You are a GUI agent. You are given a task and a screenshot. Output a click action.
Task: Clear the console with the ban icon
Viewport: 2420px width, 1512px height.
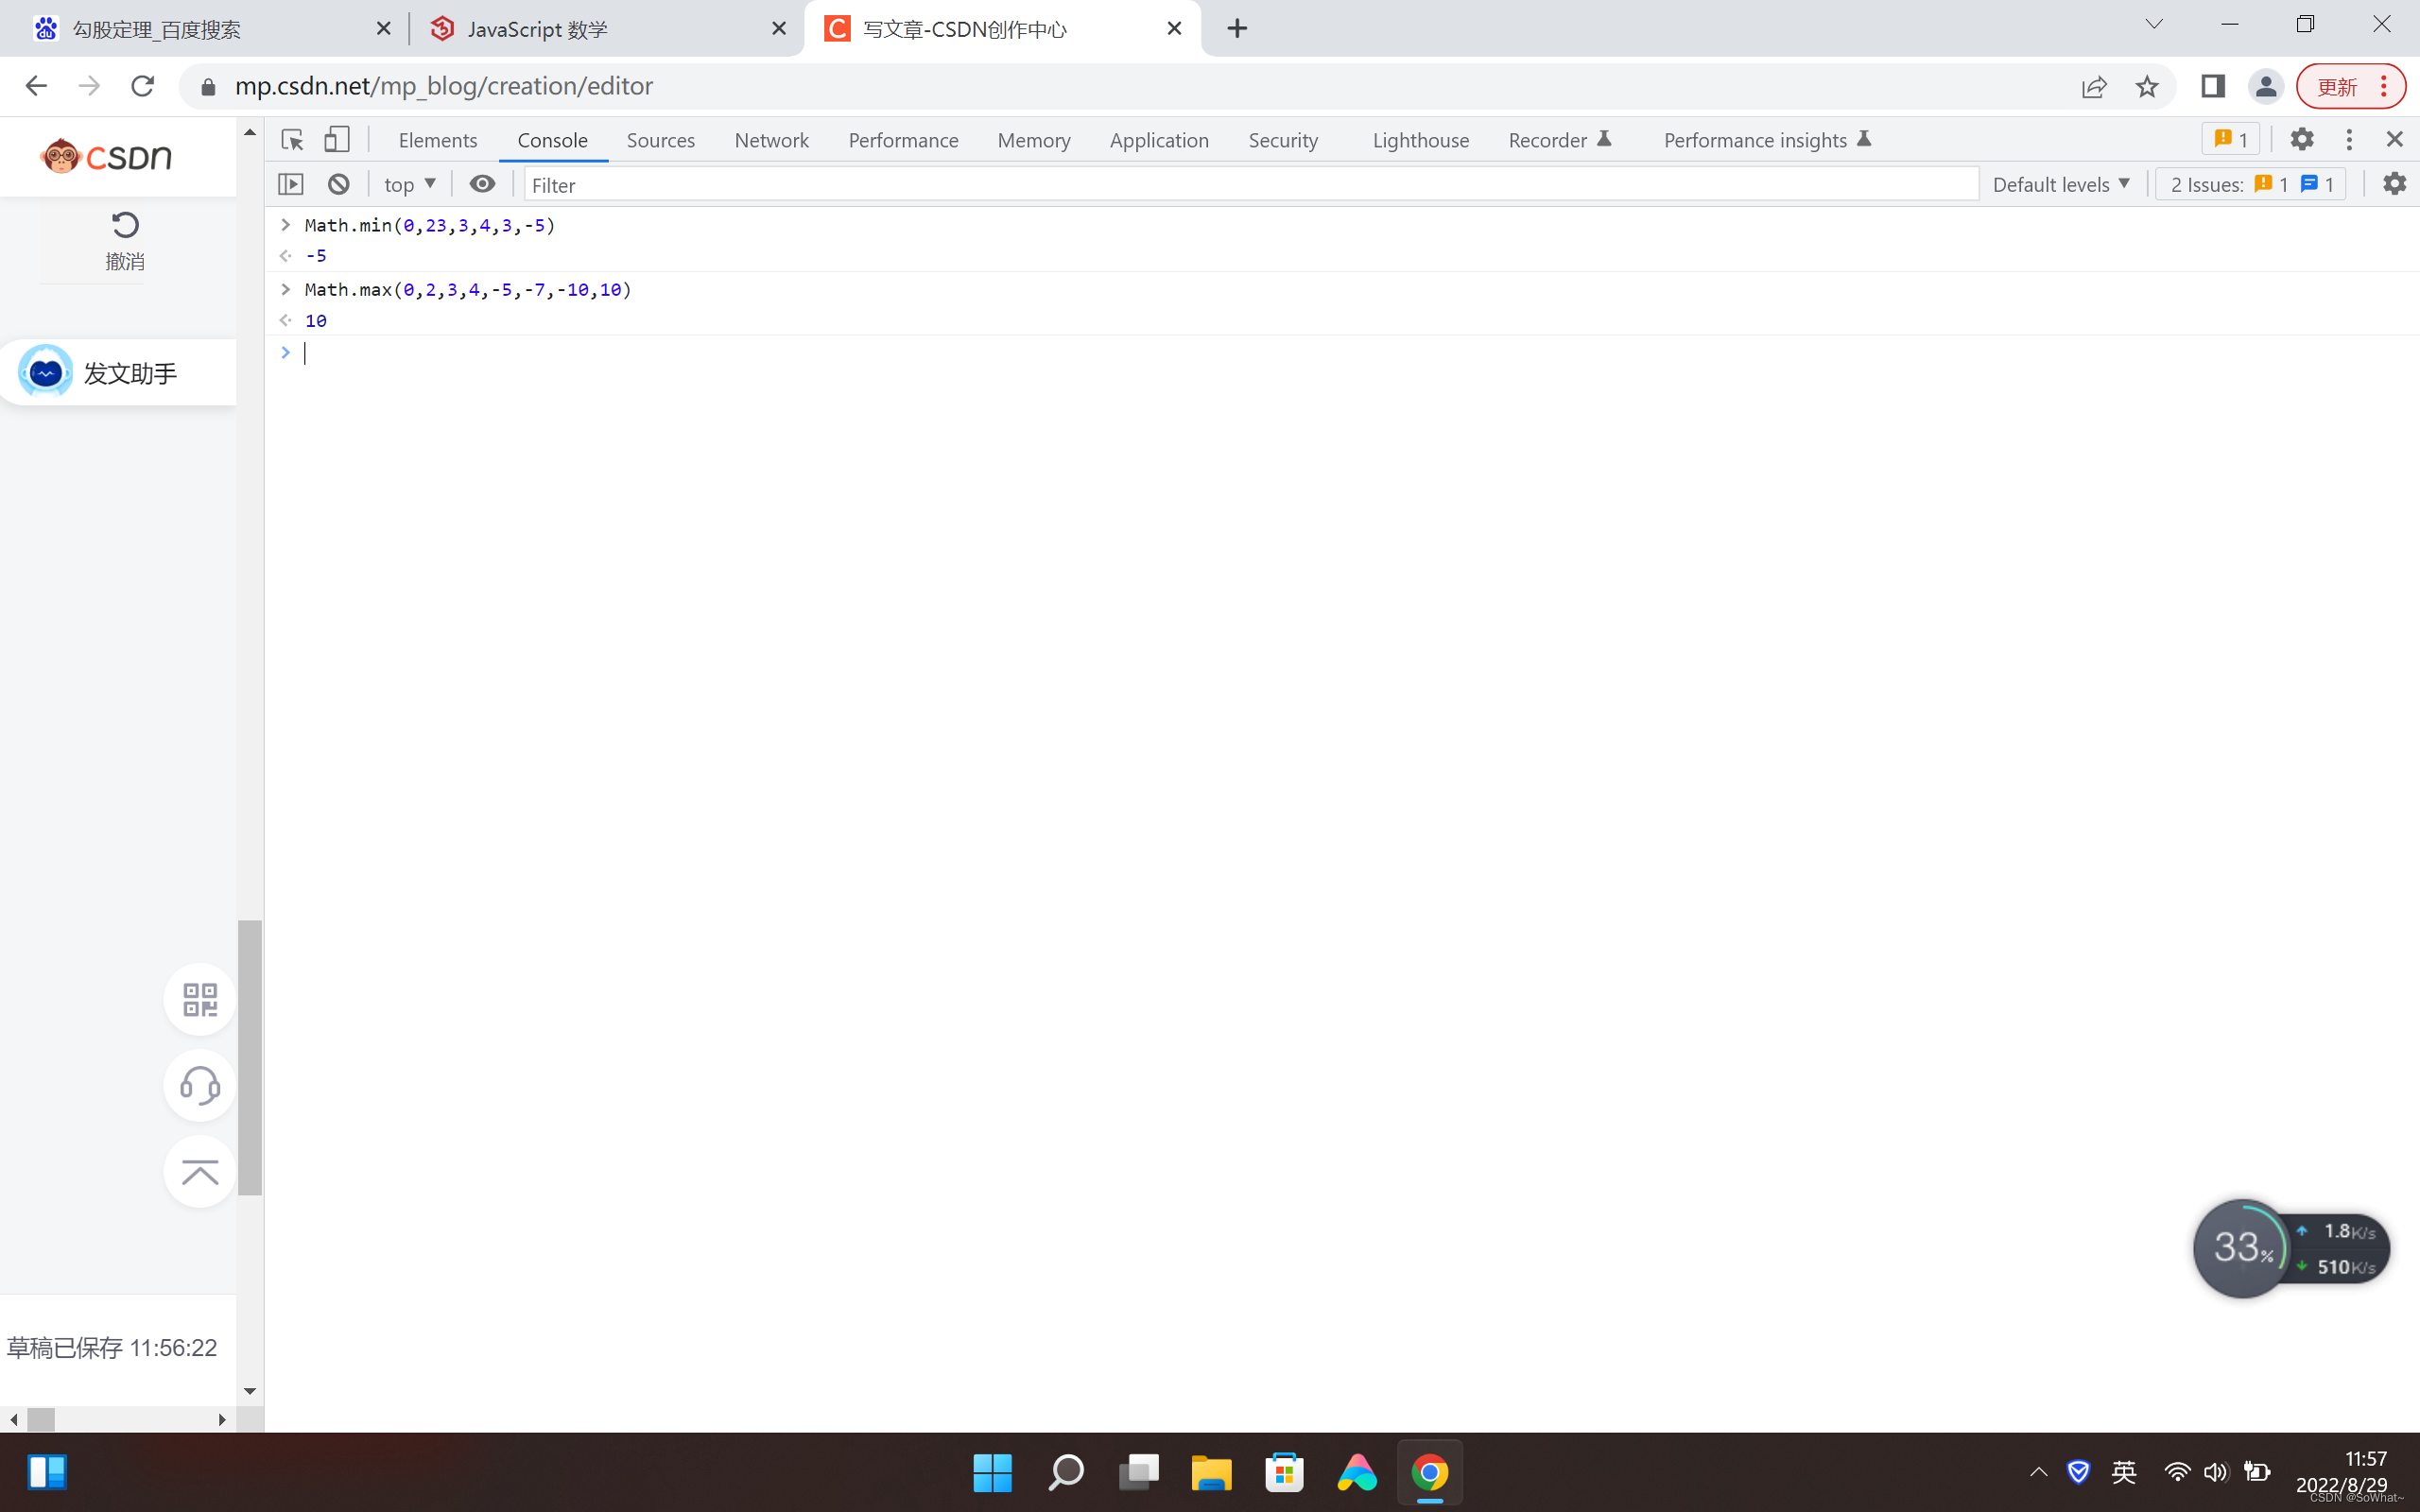click(x=339, y=184)
